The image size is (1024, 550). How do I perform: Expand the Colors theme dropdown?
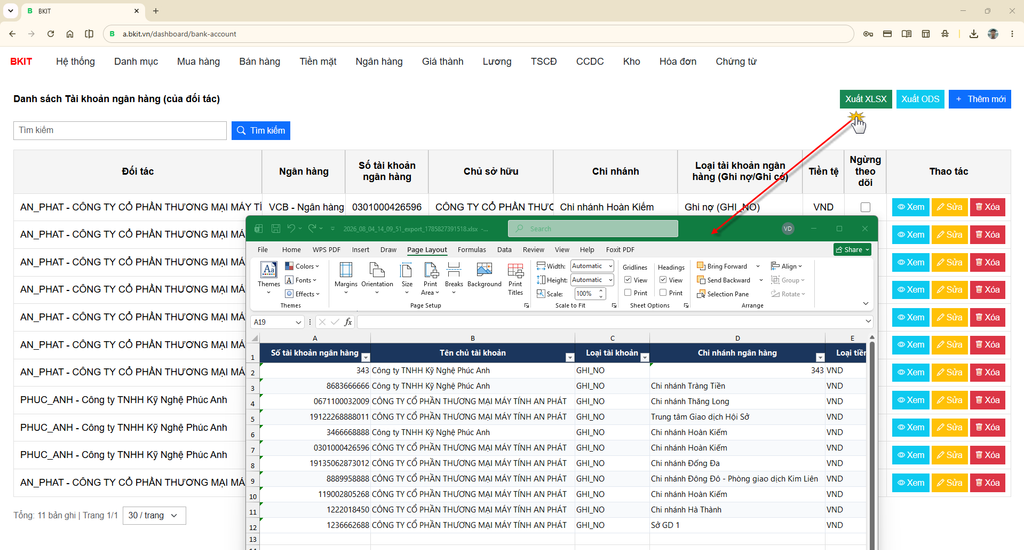[x=302, y=267]
